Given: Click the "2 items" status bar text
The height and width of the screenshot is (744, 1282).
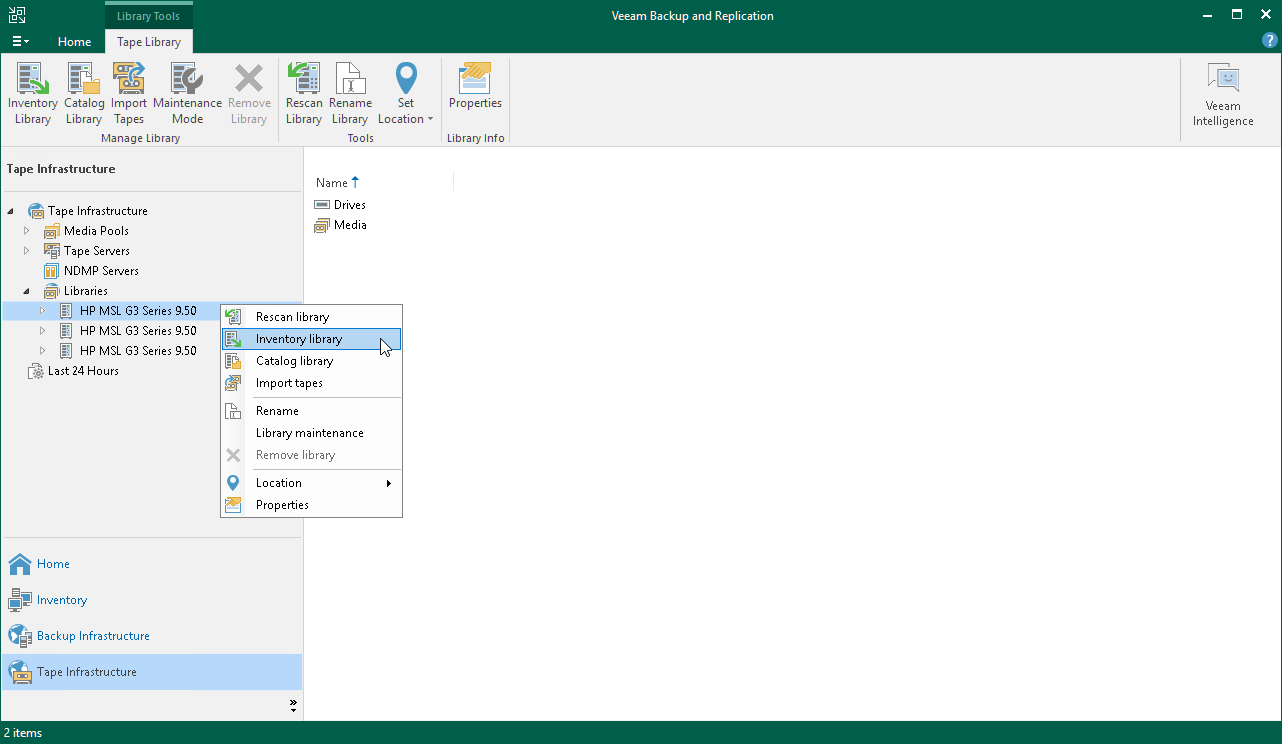Looking at the screenshot, I should point(23,733).
